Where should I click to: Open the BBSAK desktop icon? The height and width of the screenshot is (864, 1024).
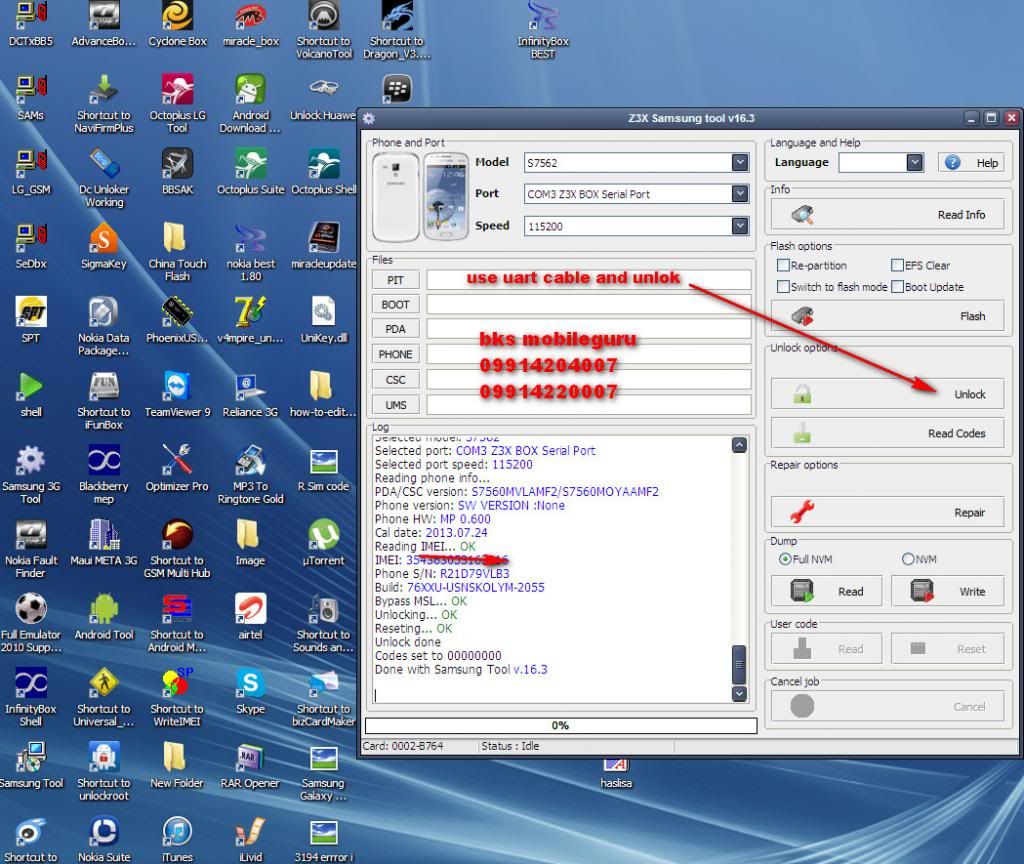tap(177, 171)
